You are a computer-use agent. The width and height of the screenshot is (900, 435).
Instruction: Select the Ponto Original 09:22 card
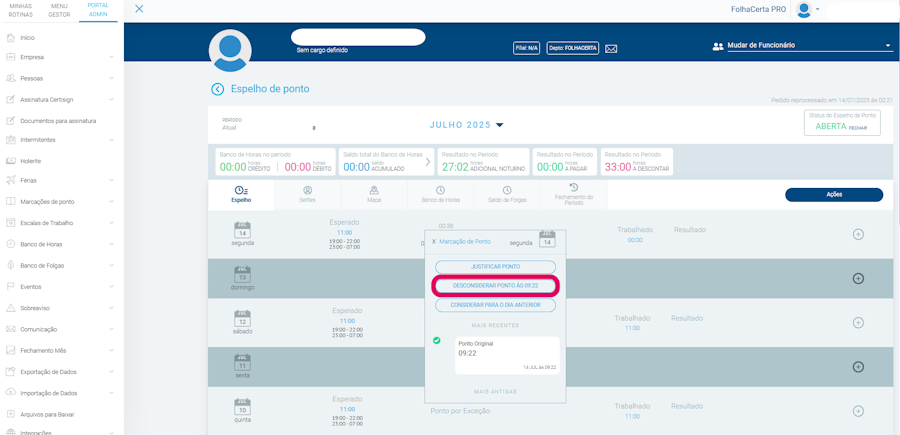pyautogui.click(x=507, y=355)
